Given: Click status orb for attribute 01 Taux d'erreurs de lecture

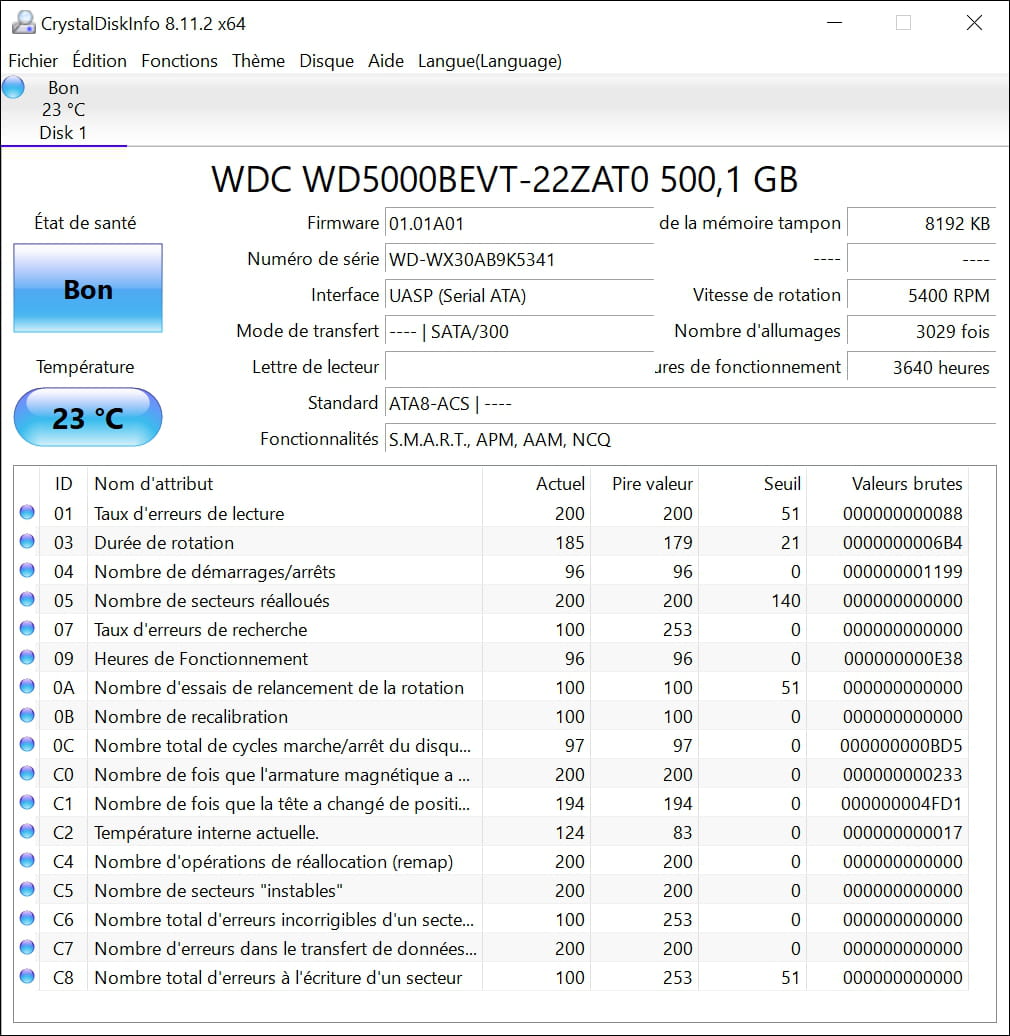Looking at the screenshot, I should click(27, 512).
